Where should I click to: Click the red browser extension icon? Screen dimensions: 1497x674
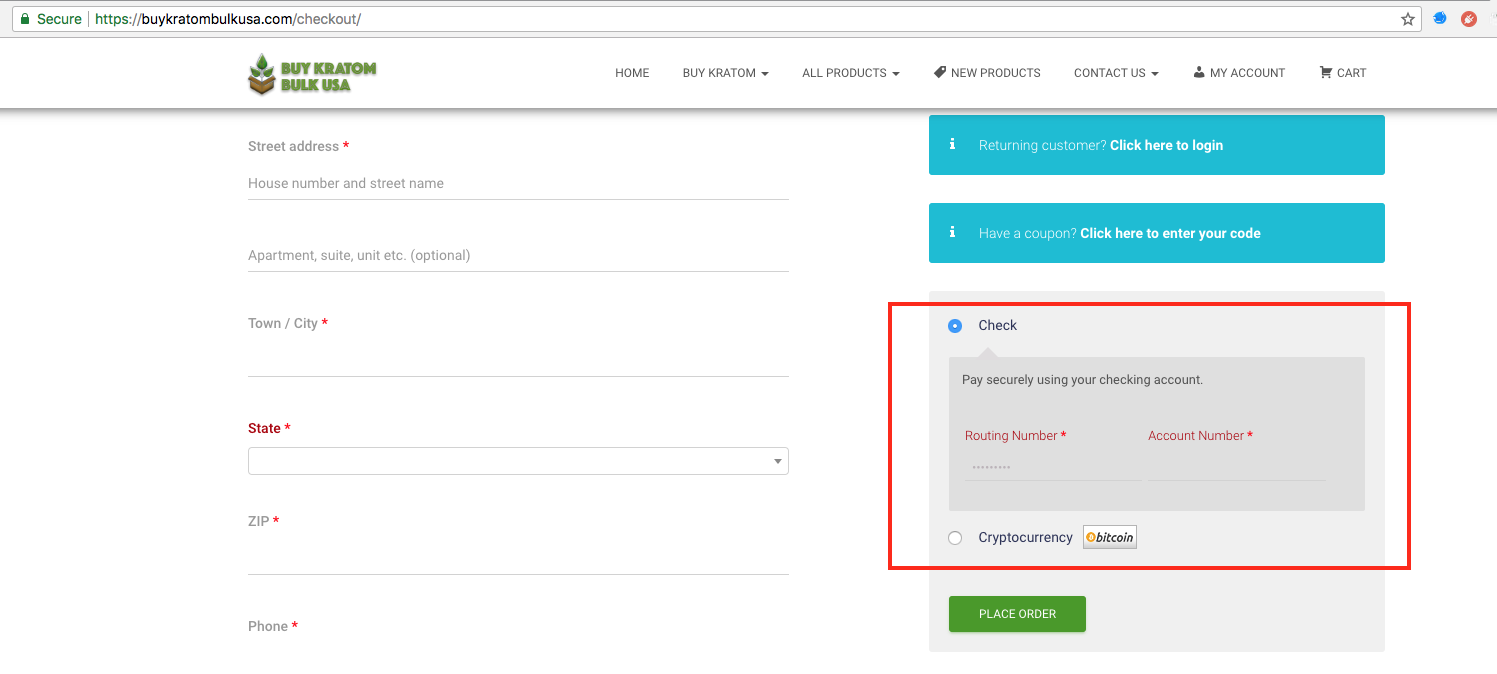(1469, 19)
